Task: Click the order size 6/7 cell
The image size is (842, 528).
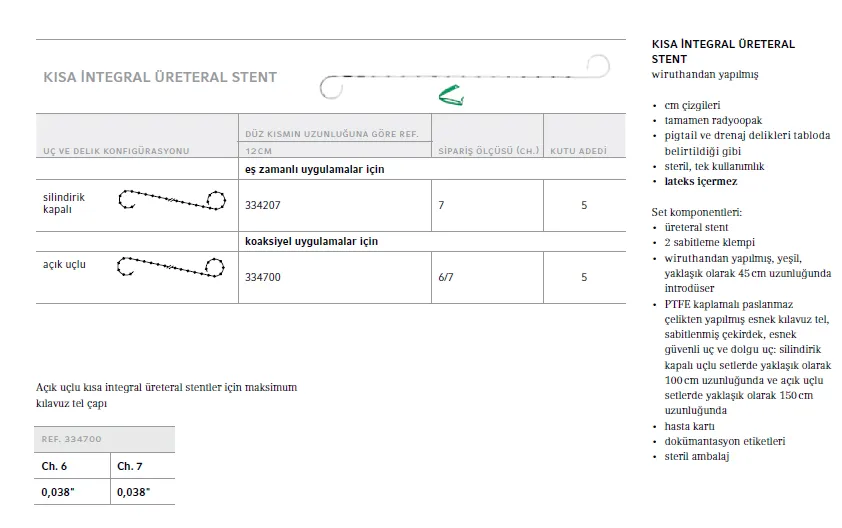Action: (x=448, y=277)
